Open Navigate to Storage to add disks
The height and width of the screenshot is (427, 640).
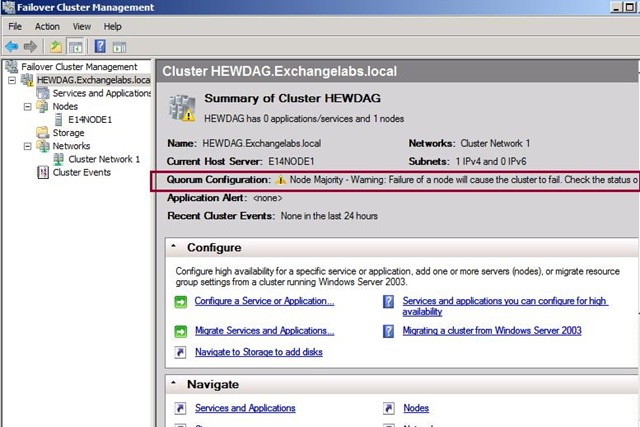click(259, 352)
